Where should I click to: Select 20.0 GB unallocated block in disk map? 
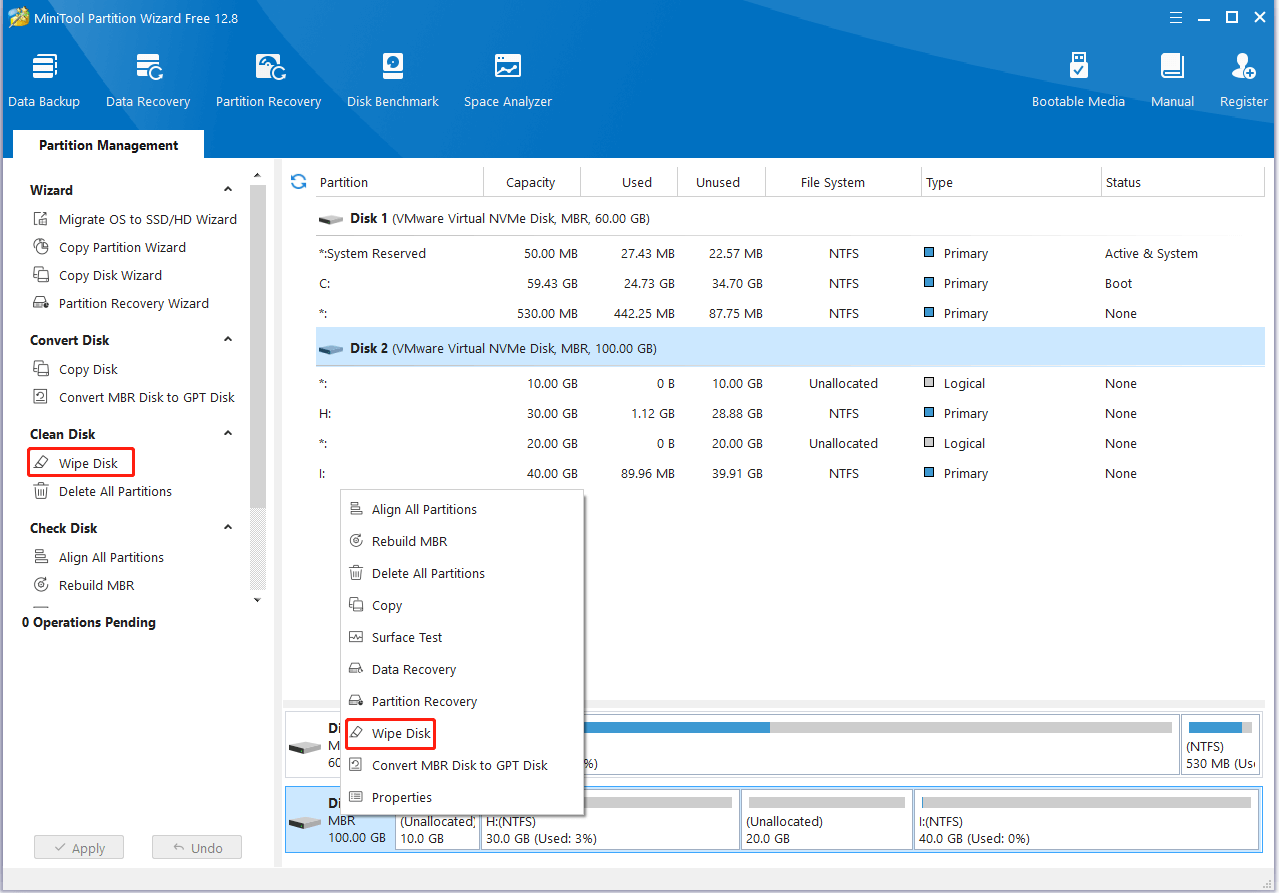[x=826, y=819]
